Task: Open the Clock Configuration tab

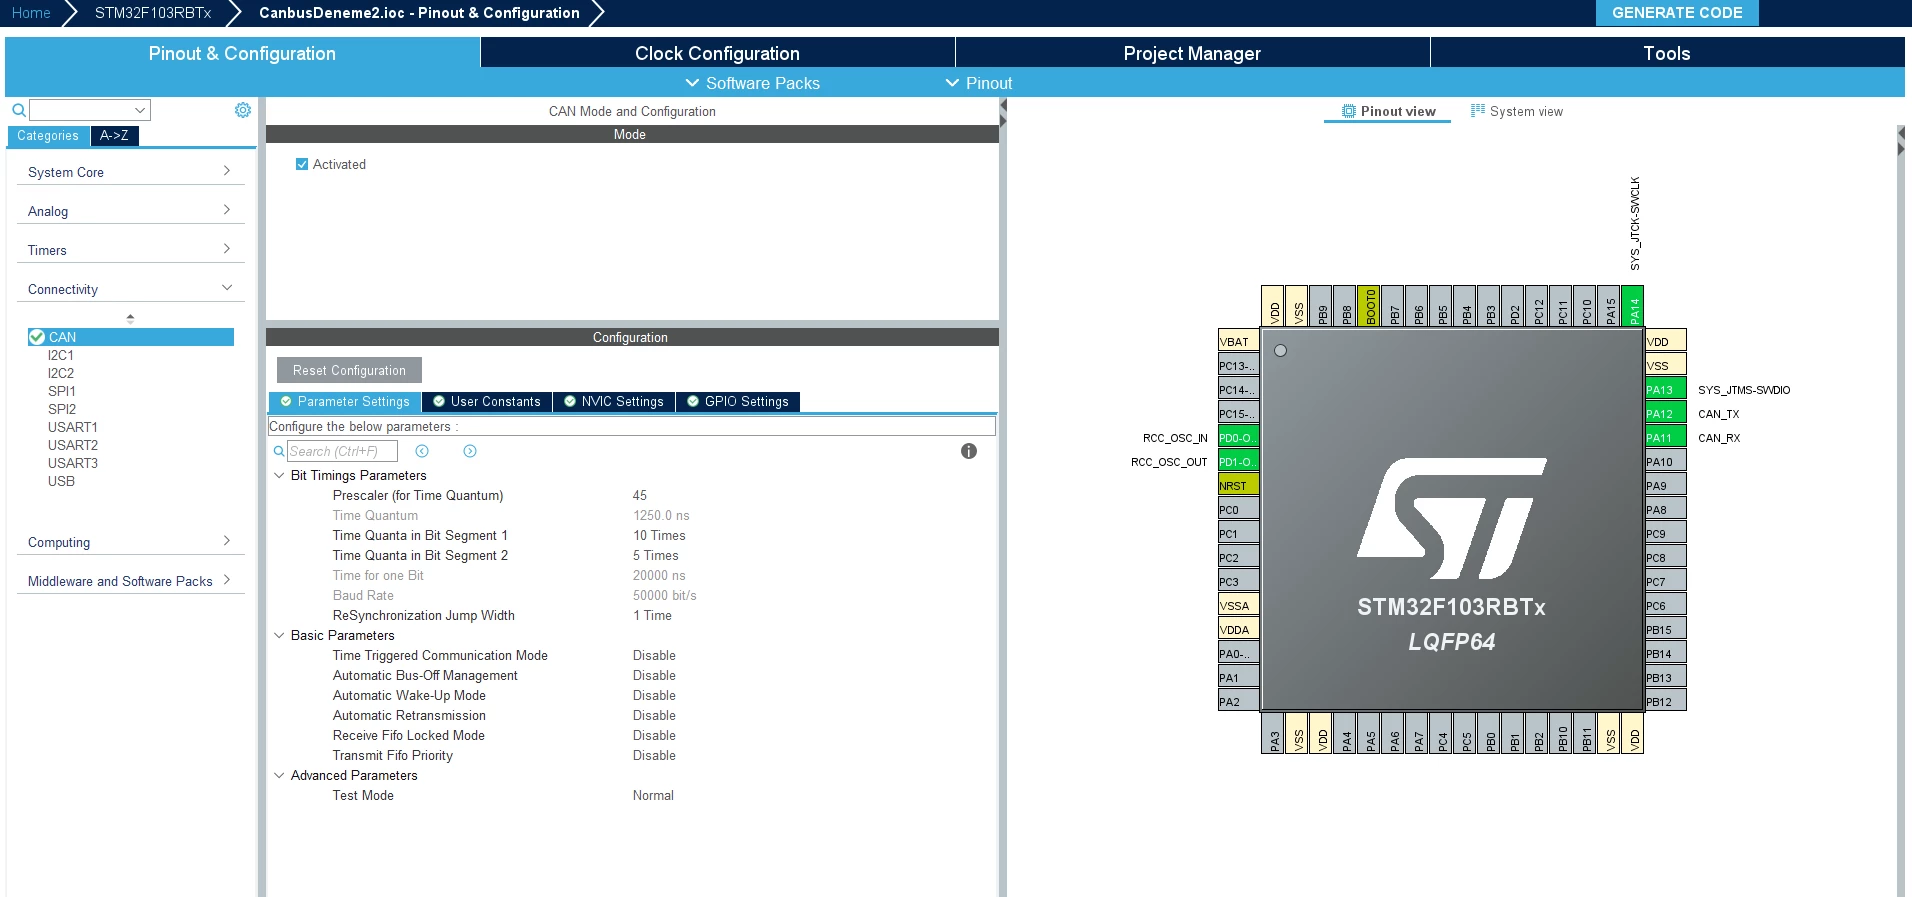Action: tap(717, 53)
